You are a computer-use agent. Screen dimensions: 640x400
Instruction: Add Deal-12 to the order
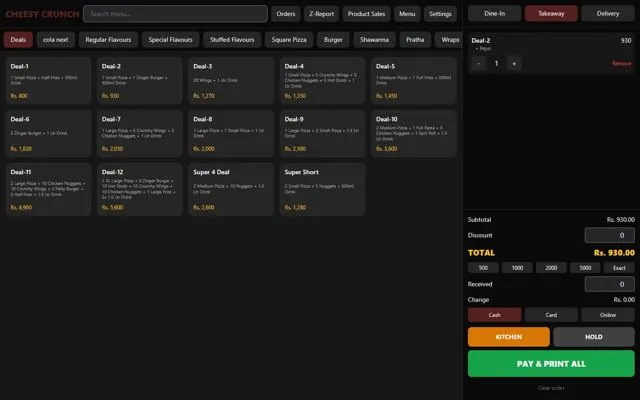click(140, 189)
